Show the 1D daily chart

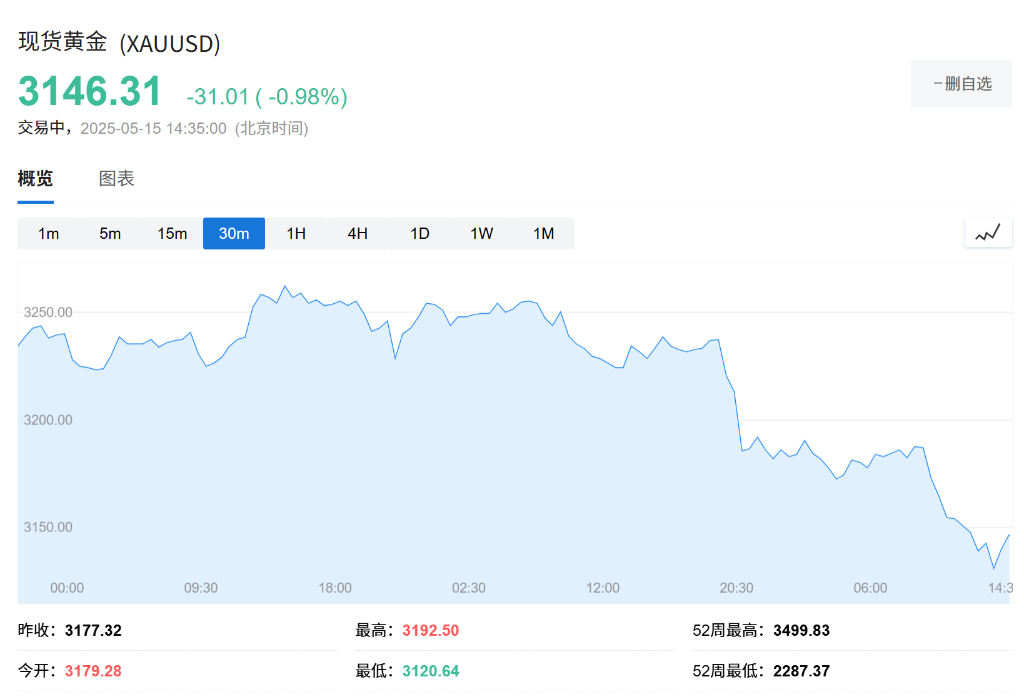[420, 233]
